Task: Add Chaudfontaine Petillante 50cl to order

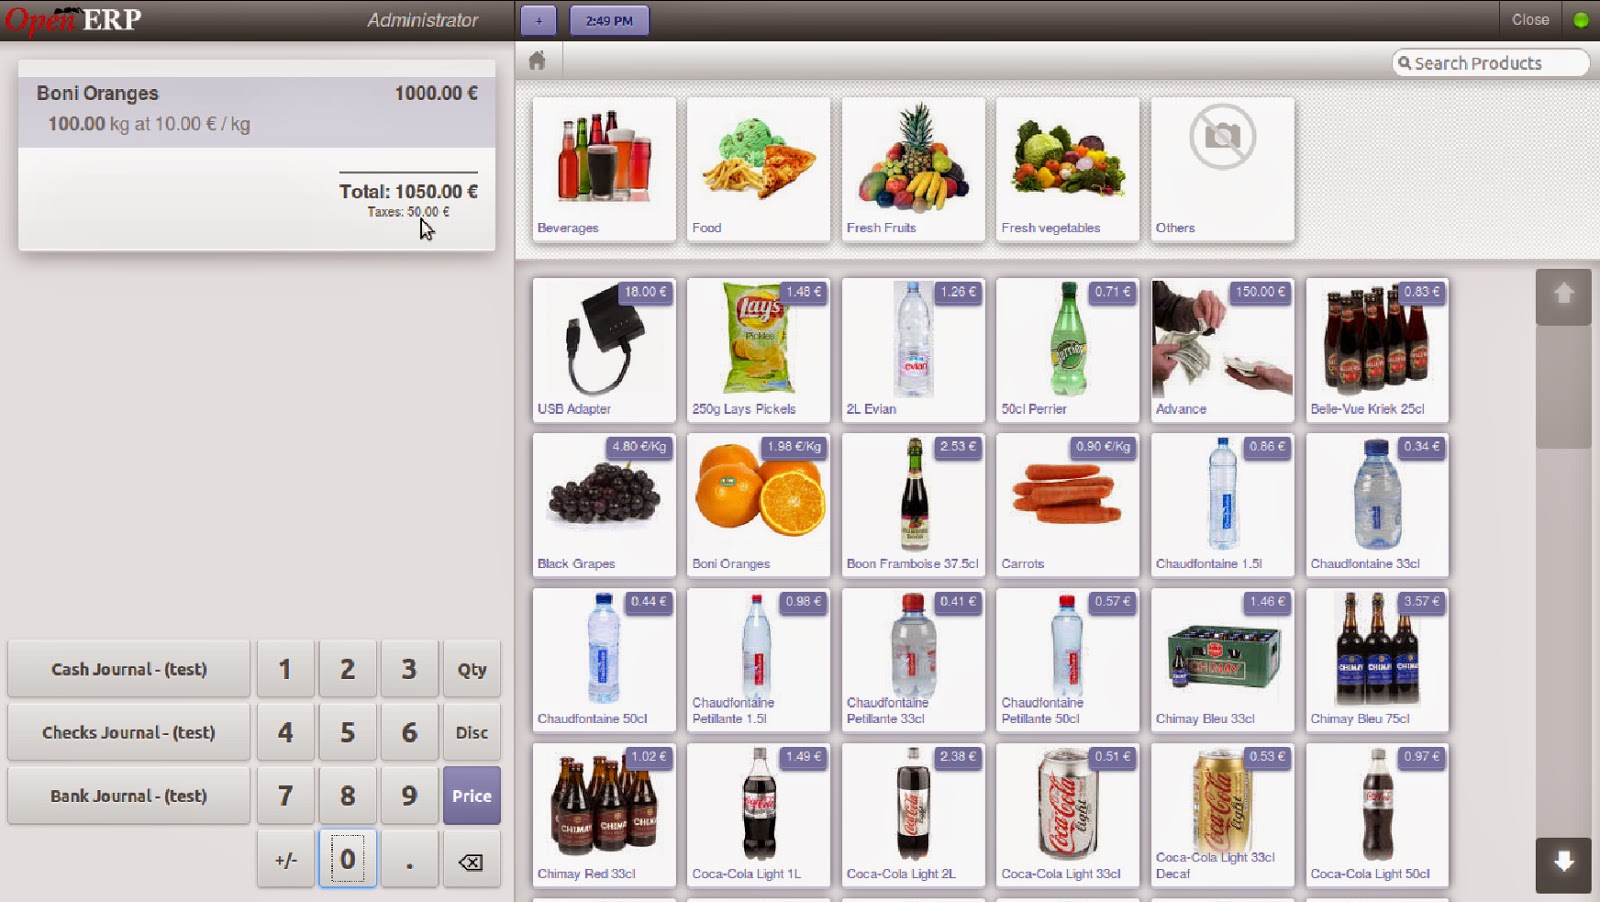Action: [1068, 660]
